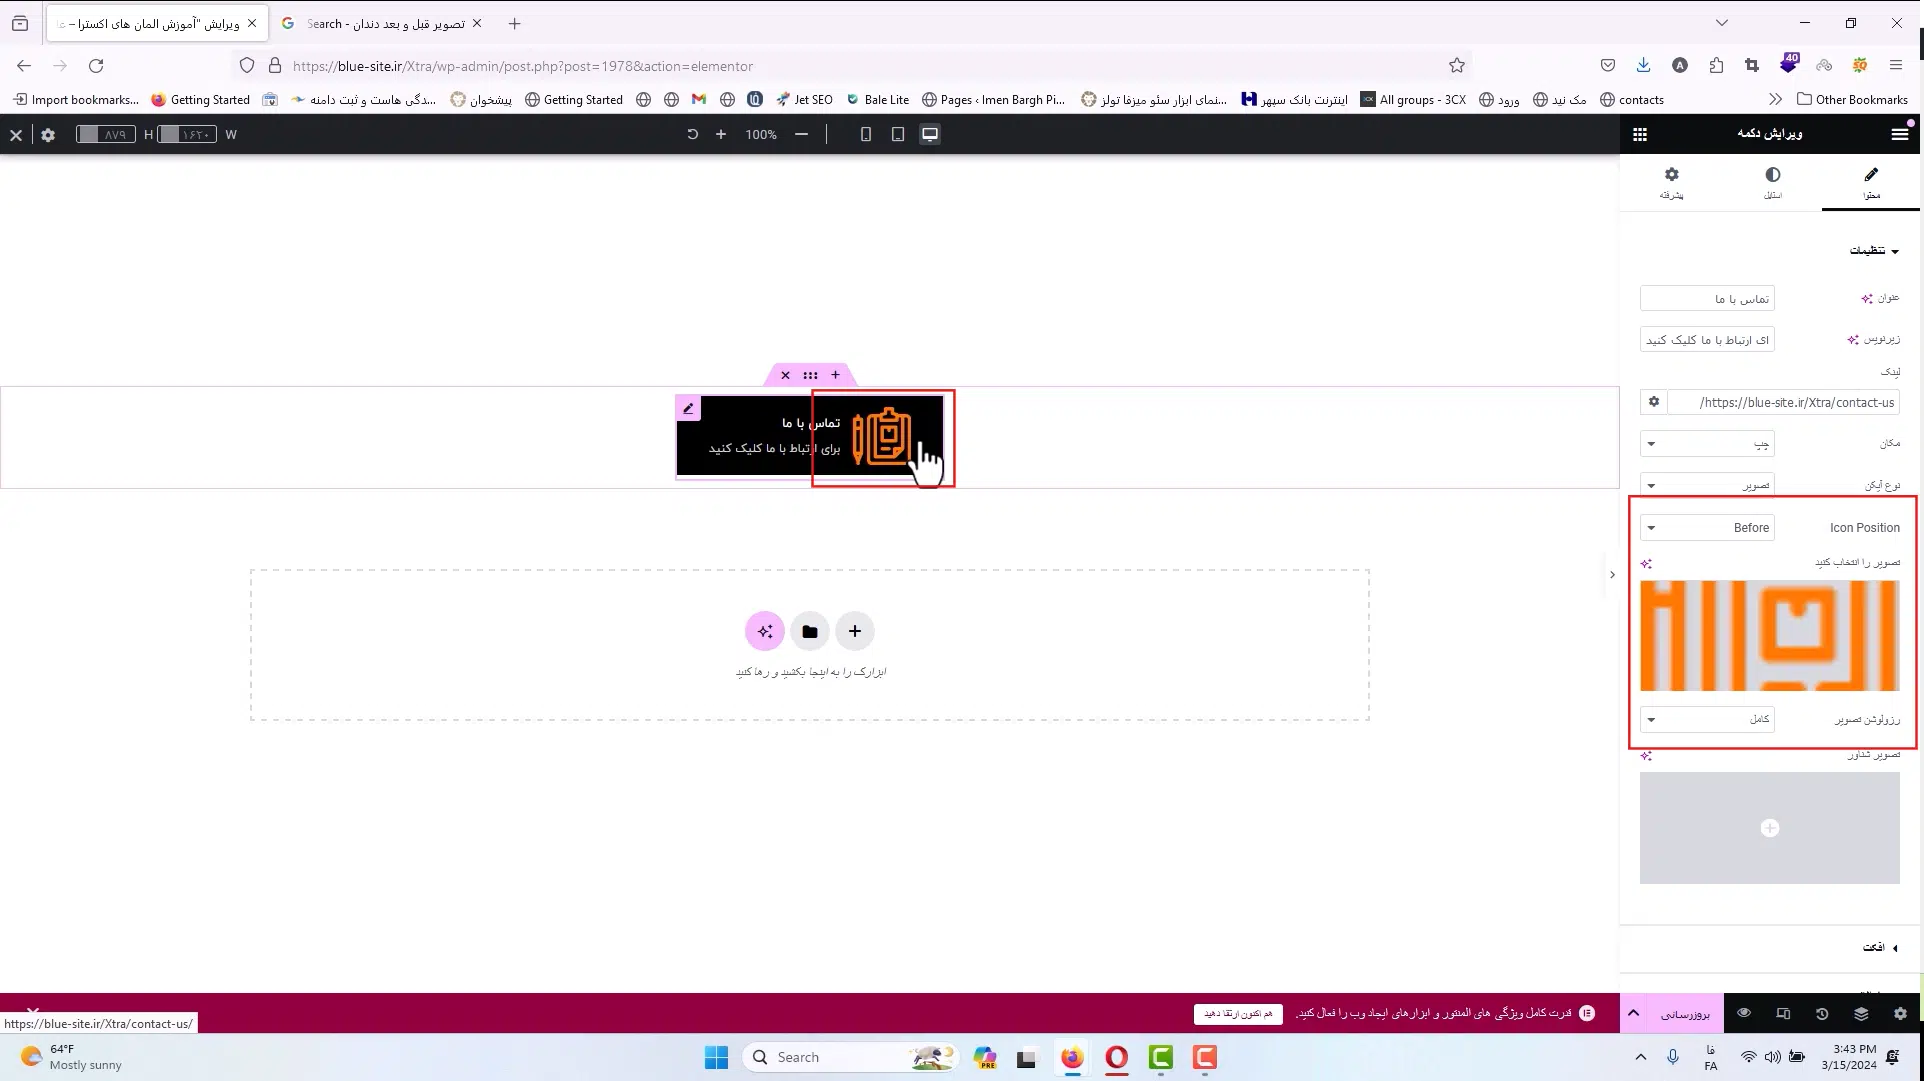The width and height of the screenshot is (1924, 1081).
Task: Reset the preview zoom level
Action: [692, 134]
